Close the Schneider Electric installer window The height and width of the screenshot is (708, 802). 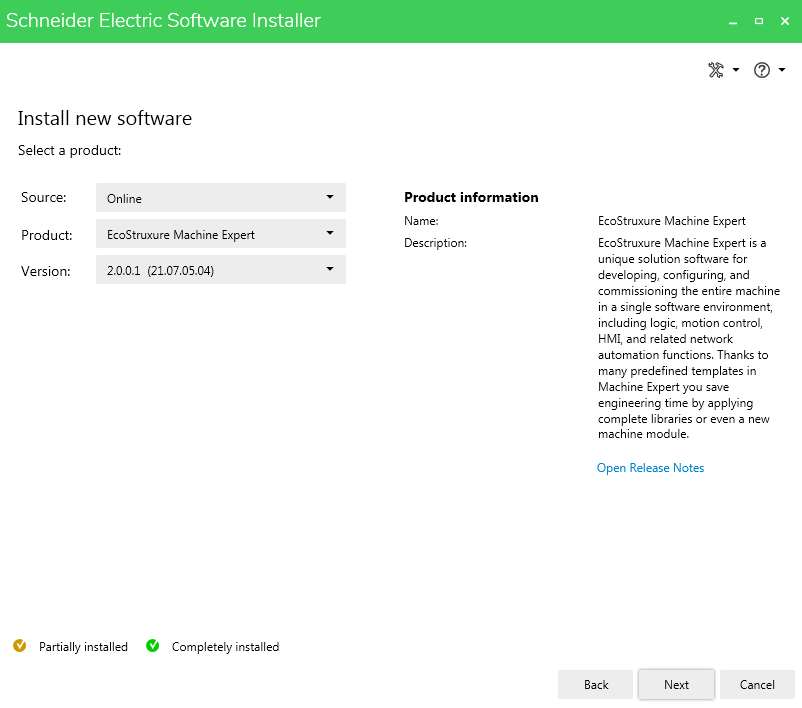(785, 21)
